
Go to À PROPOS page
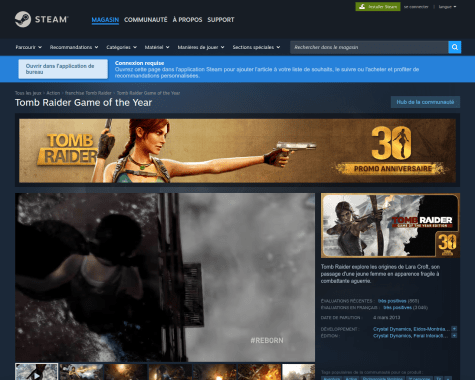pyautogui.click(x=187, y=20)
